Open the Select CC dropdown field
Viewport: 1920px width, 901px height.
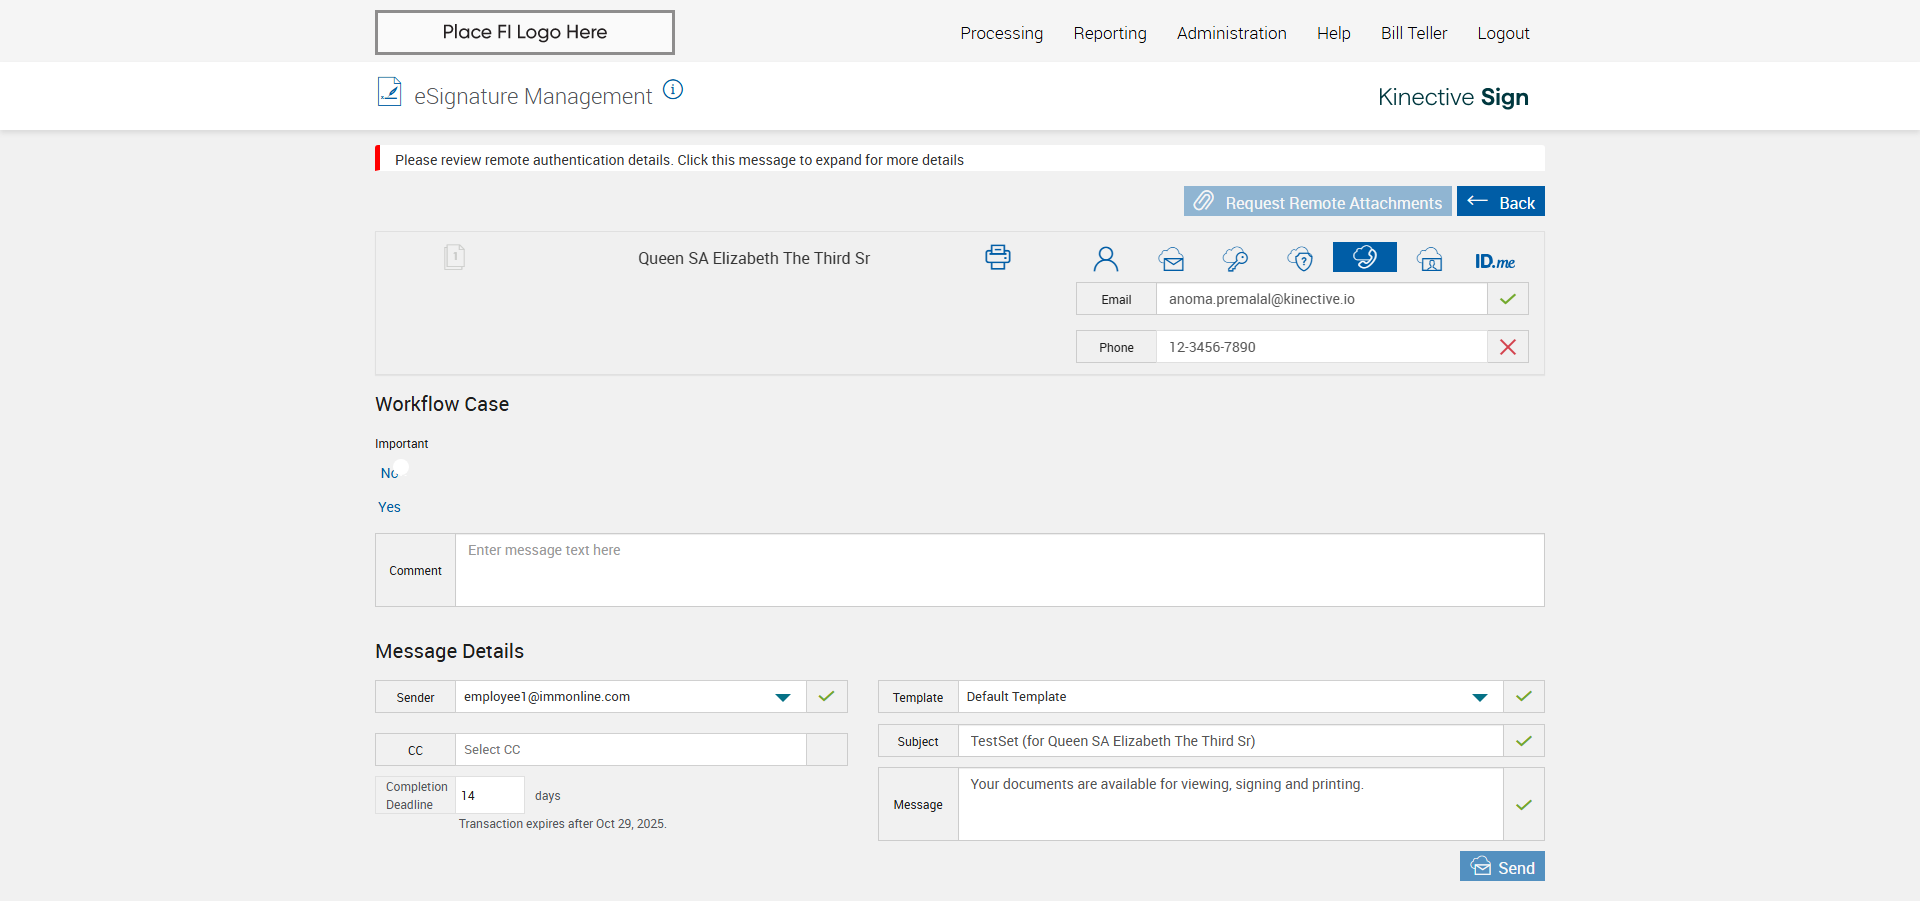point(630,750)
